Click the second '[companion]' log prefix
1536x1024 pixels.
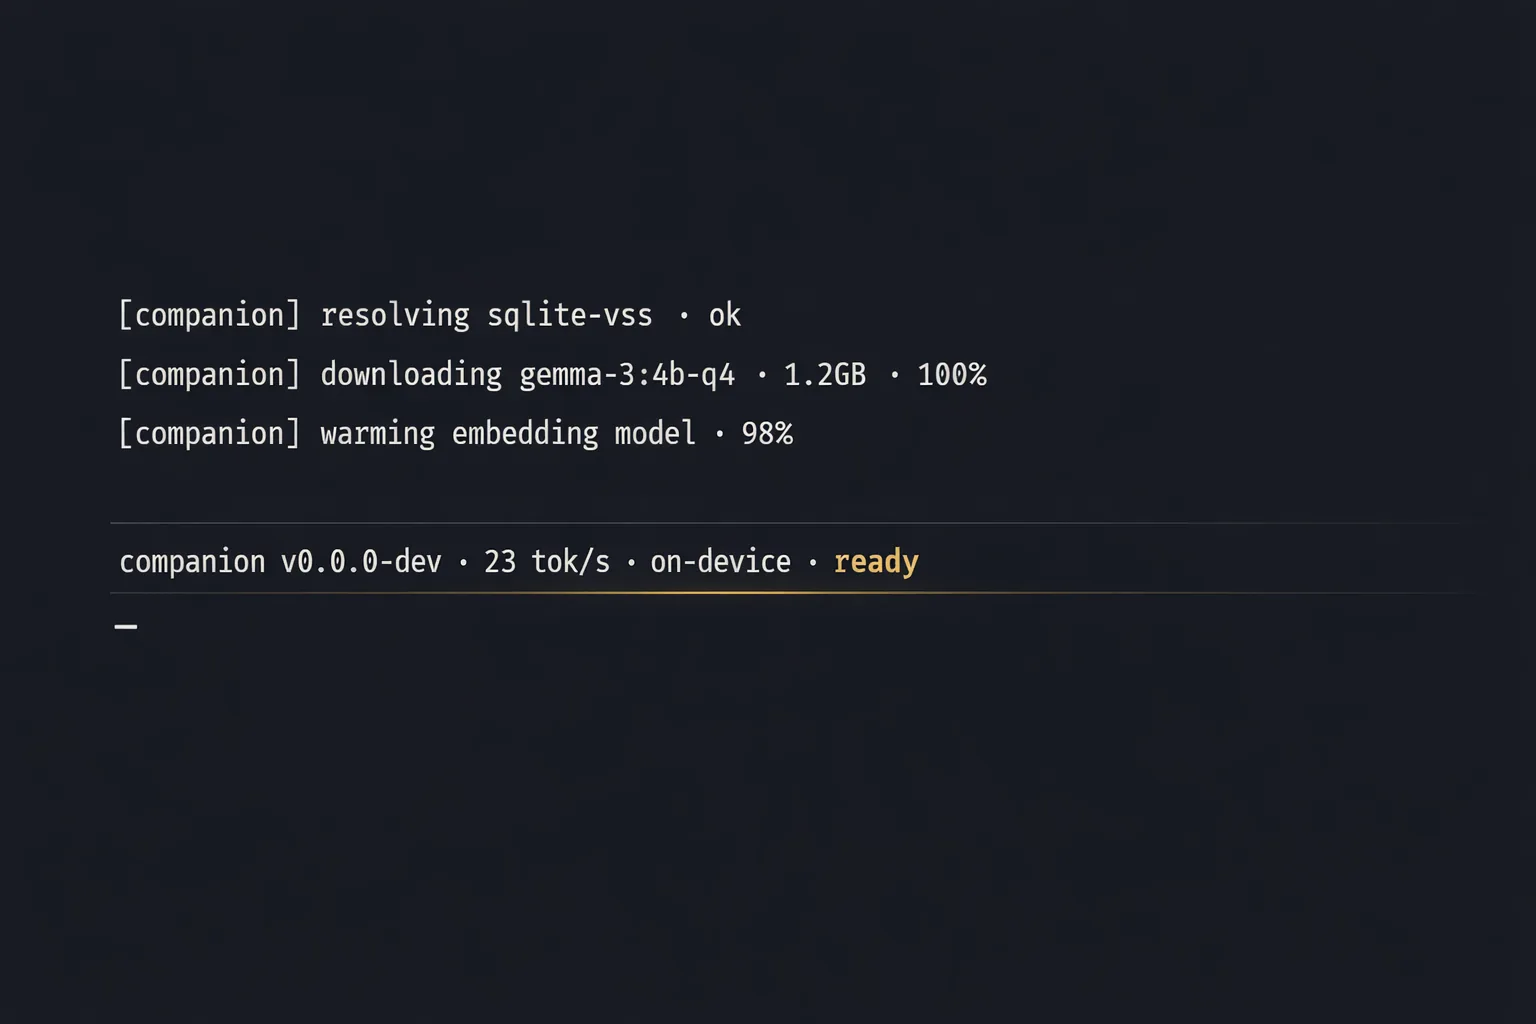(x=209, y=374)
